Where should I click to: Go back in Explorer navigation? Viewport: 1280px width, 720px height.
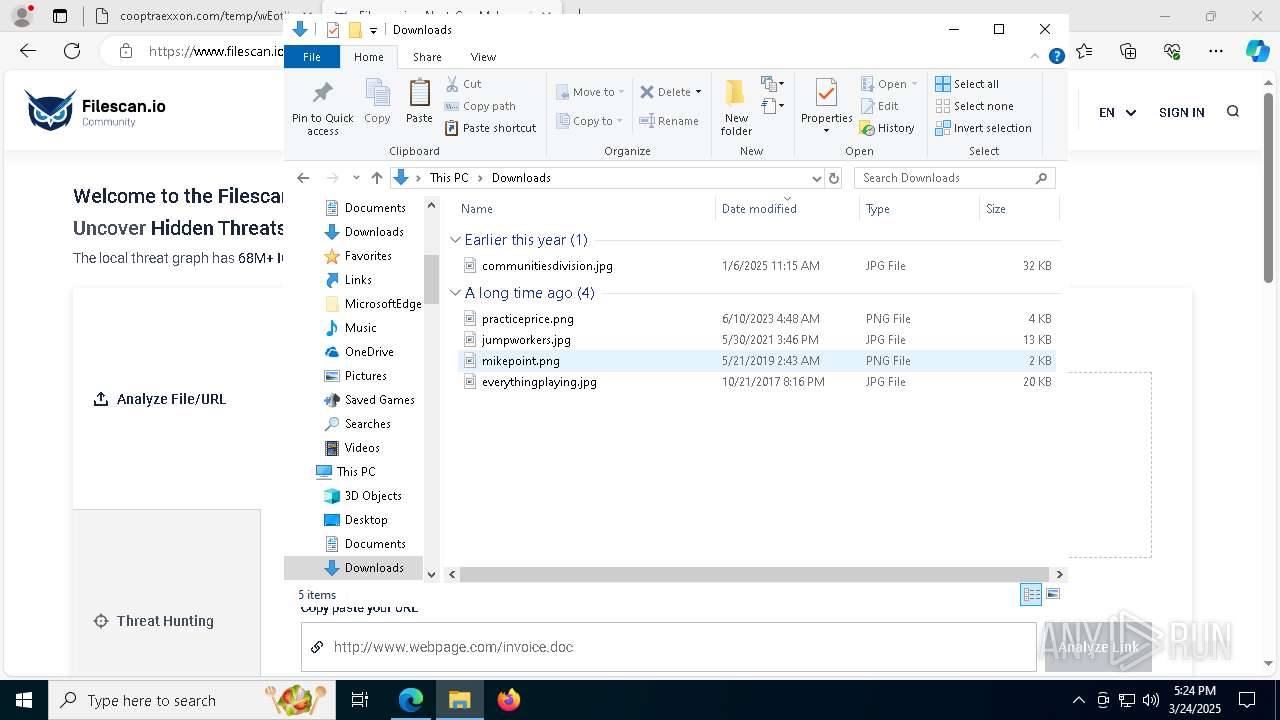303,178
